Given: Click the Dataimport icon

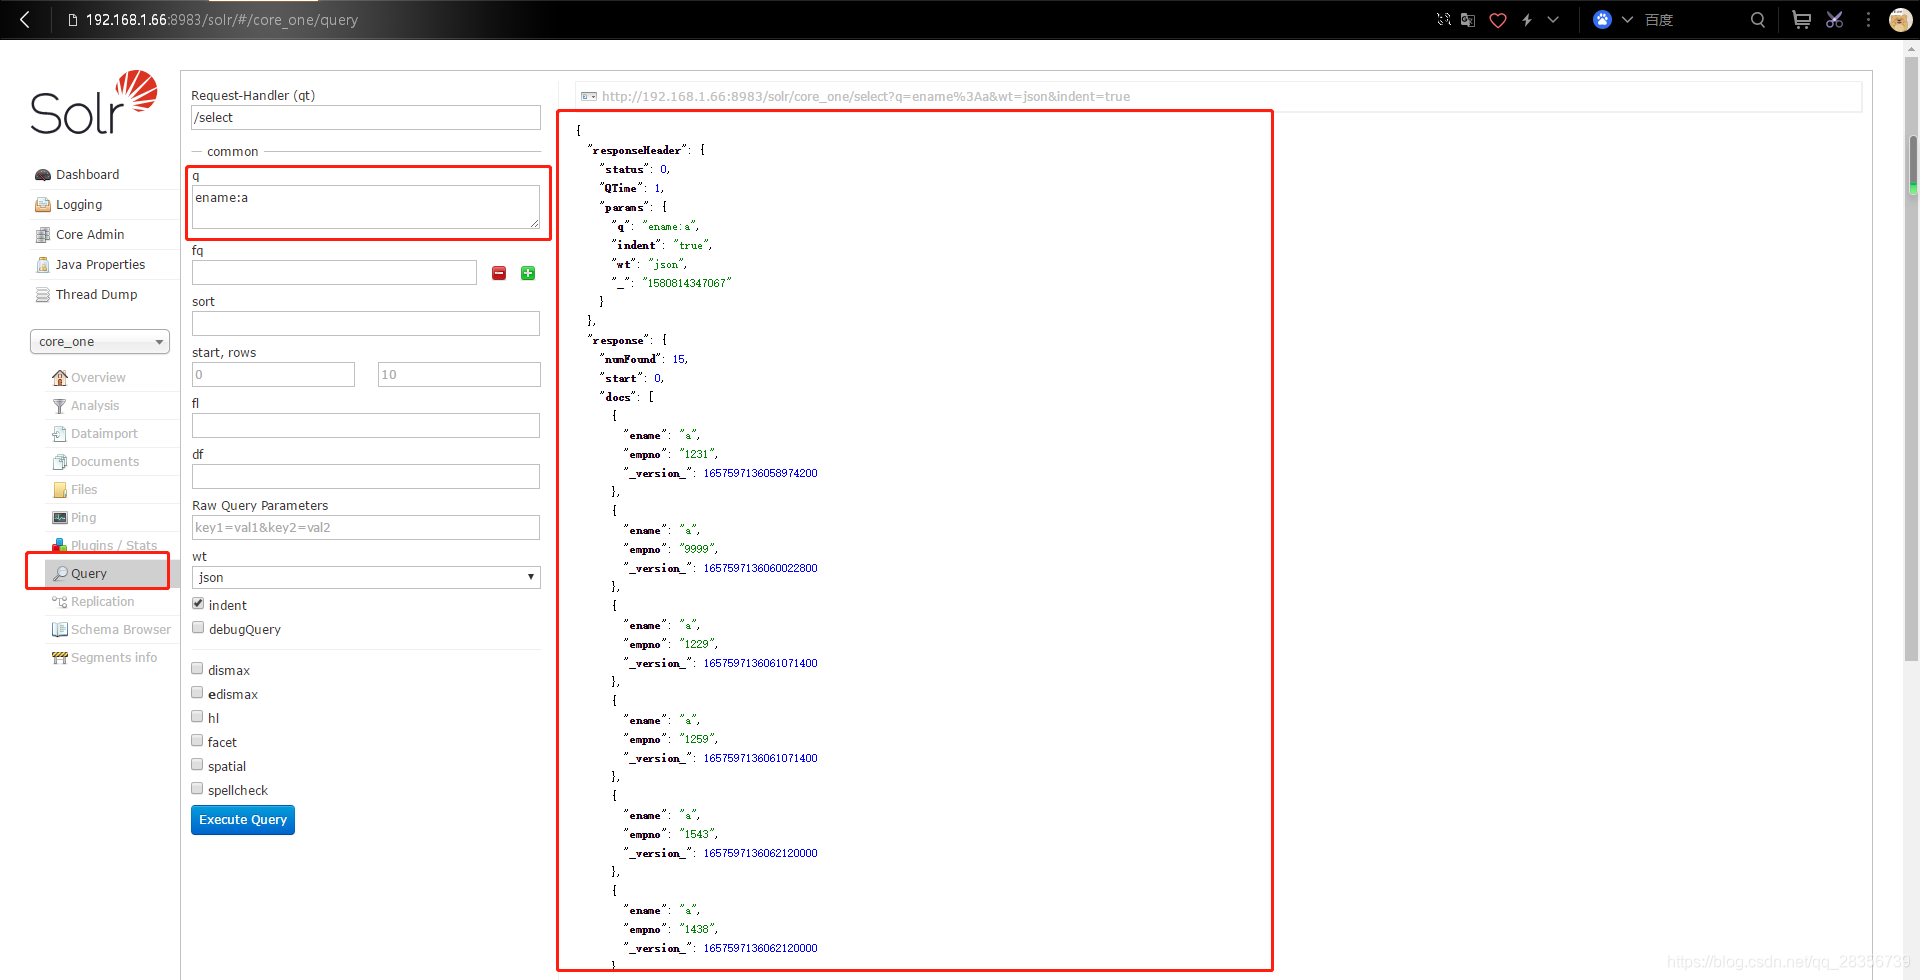Looking at the screenshot, I should pos(60,434).
